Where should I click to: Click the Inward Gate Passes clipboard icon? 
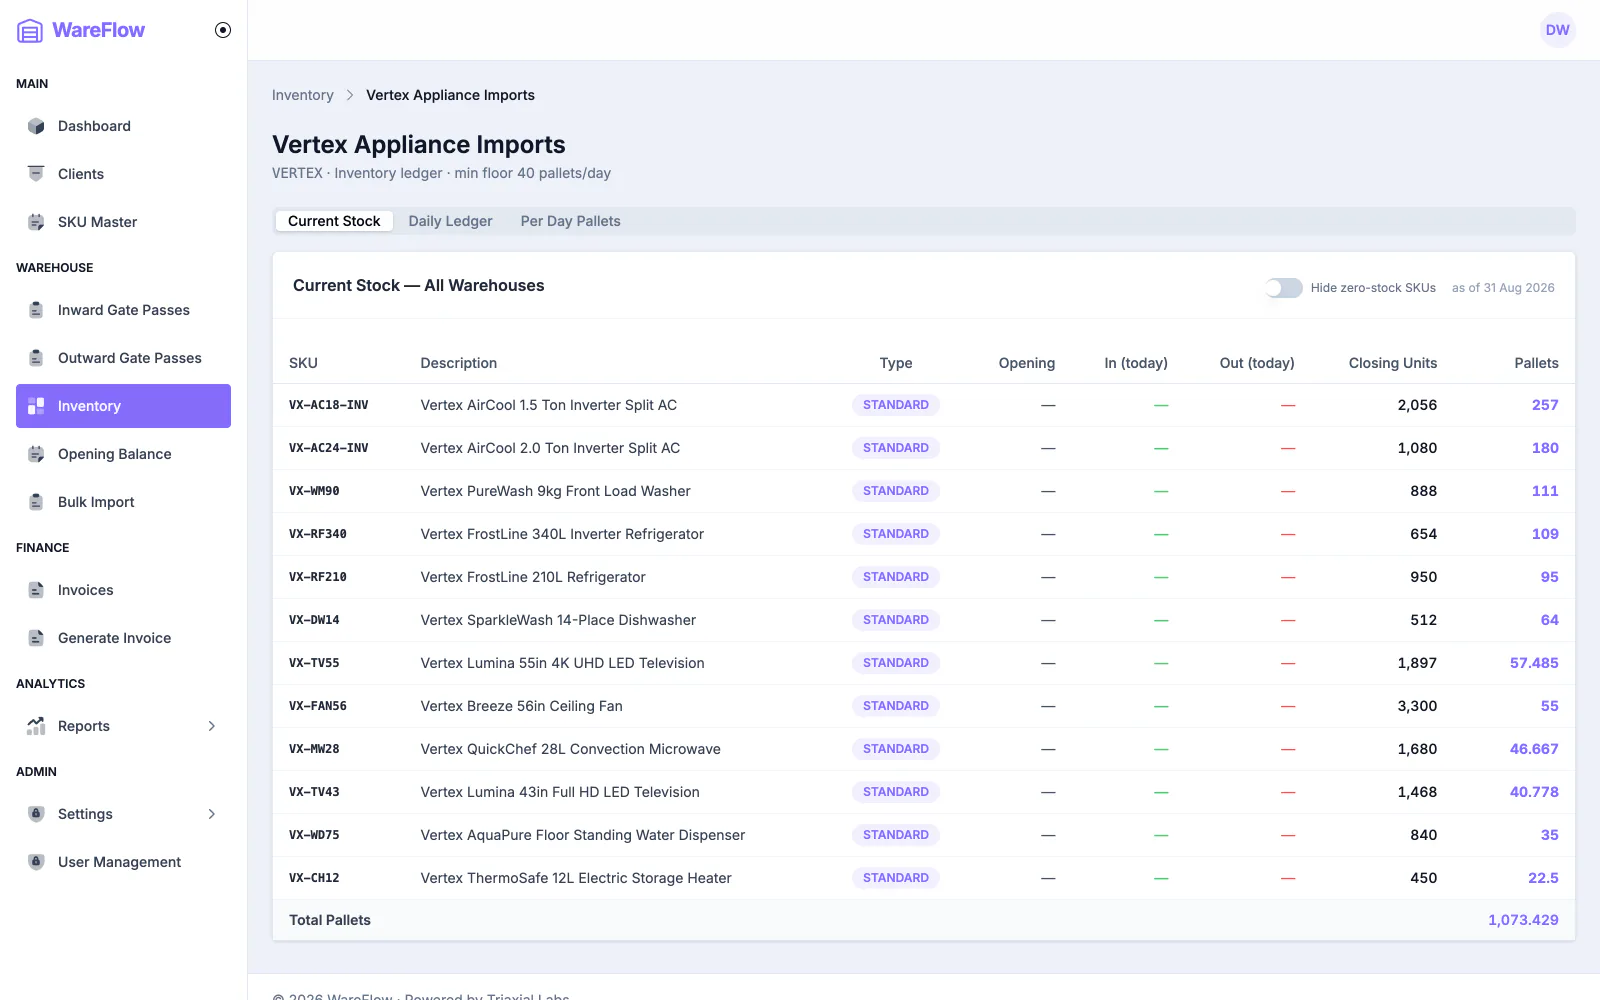click(36, 310)
